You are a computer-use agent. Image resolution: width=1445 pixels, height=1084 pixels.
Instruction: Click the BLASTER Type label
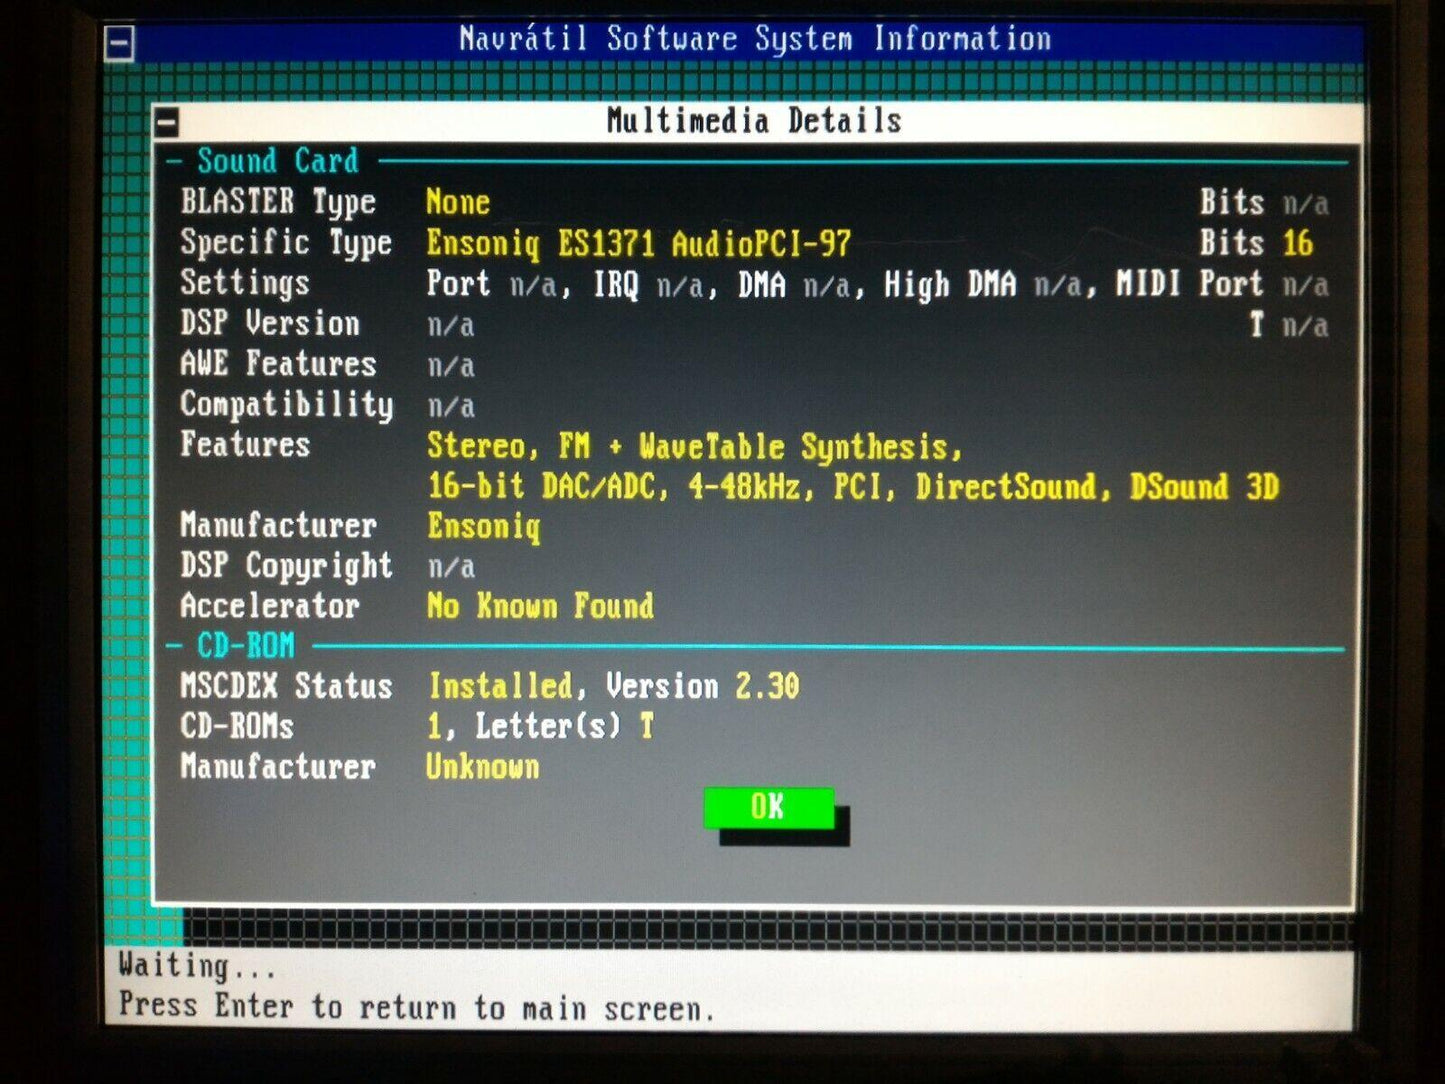[278, 202]
